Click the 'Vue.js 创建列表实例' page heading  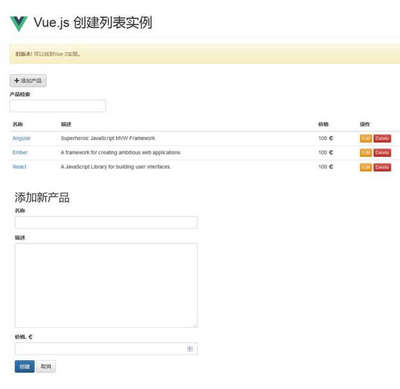pyautogui.click(x=93, y=23)
